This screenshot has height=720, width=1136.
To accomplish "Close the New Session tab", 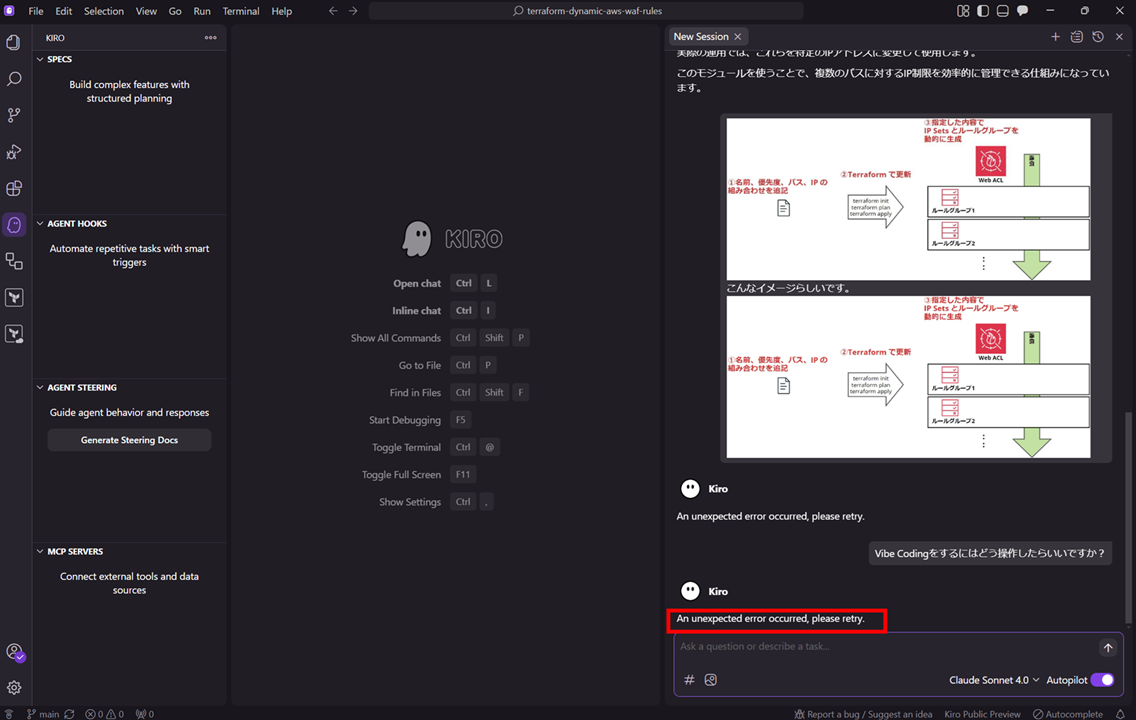I will [x=738, y=36].
